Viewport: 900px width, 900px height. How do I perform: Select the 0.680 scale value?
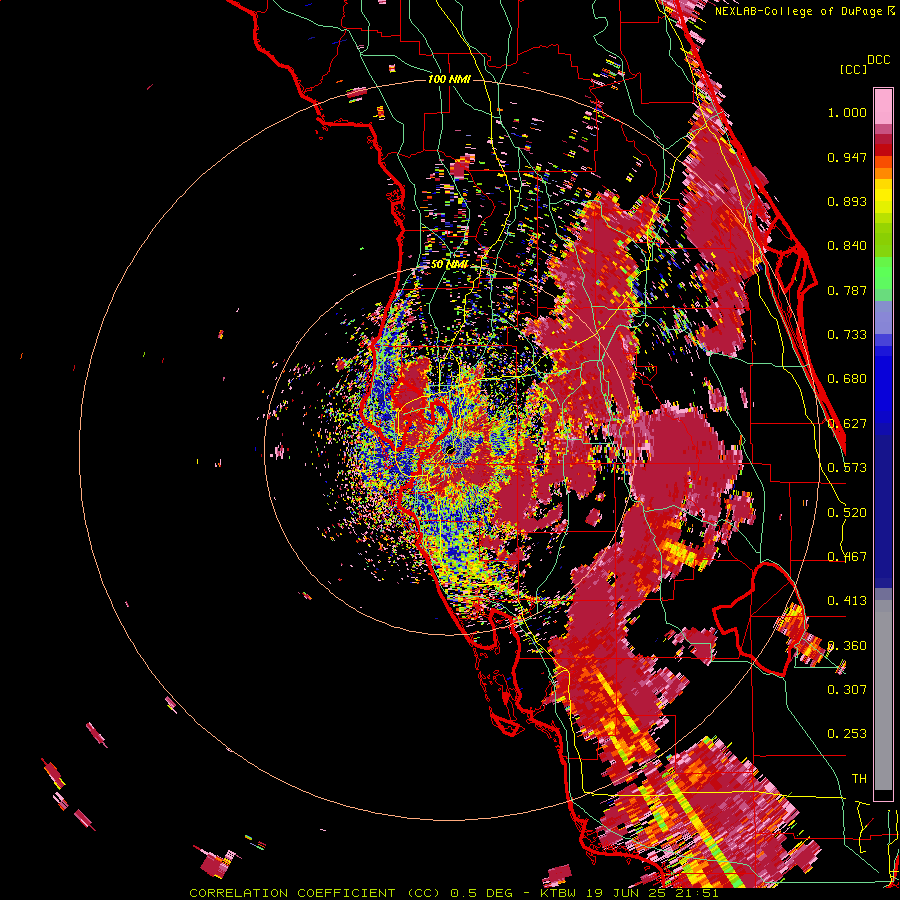click(847, 379)
